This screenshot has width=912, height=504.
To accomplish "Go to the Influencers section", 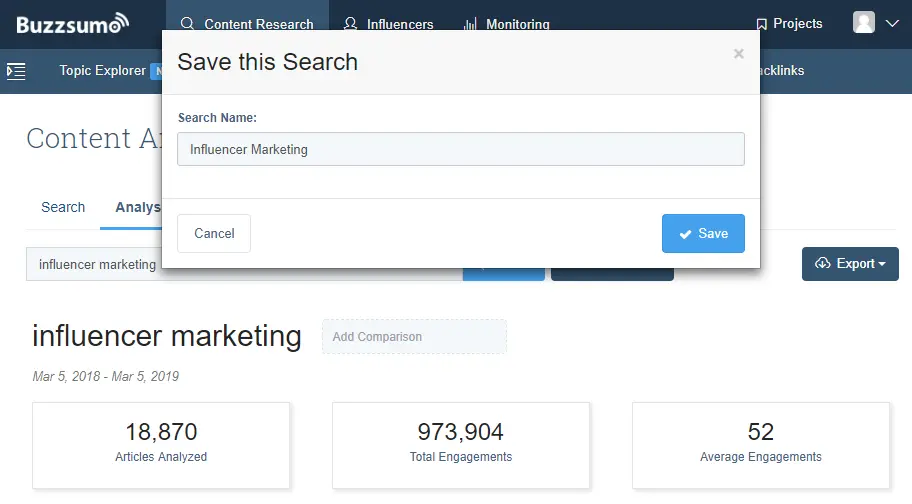I will point(388,23).
